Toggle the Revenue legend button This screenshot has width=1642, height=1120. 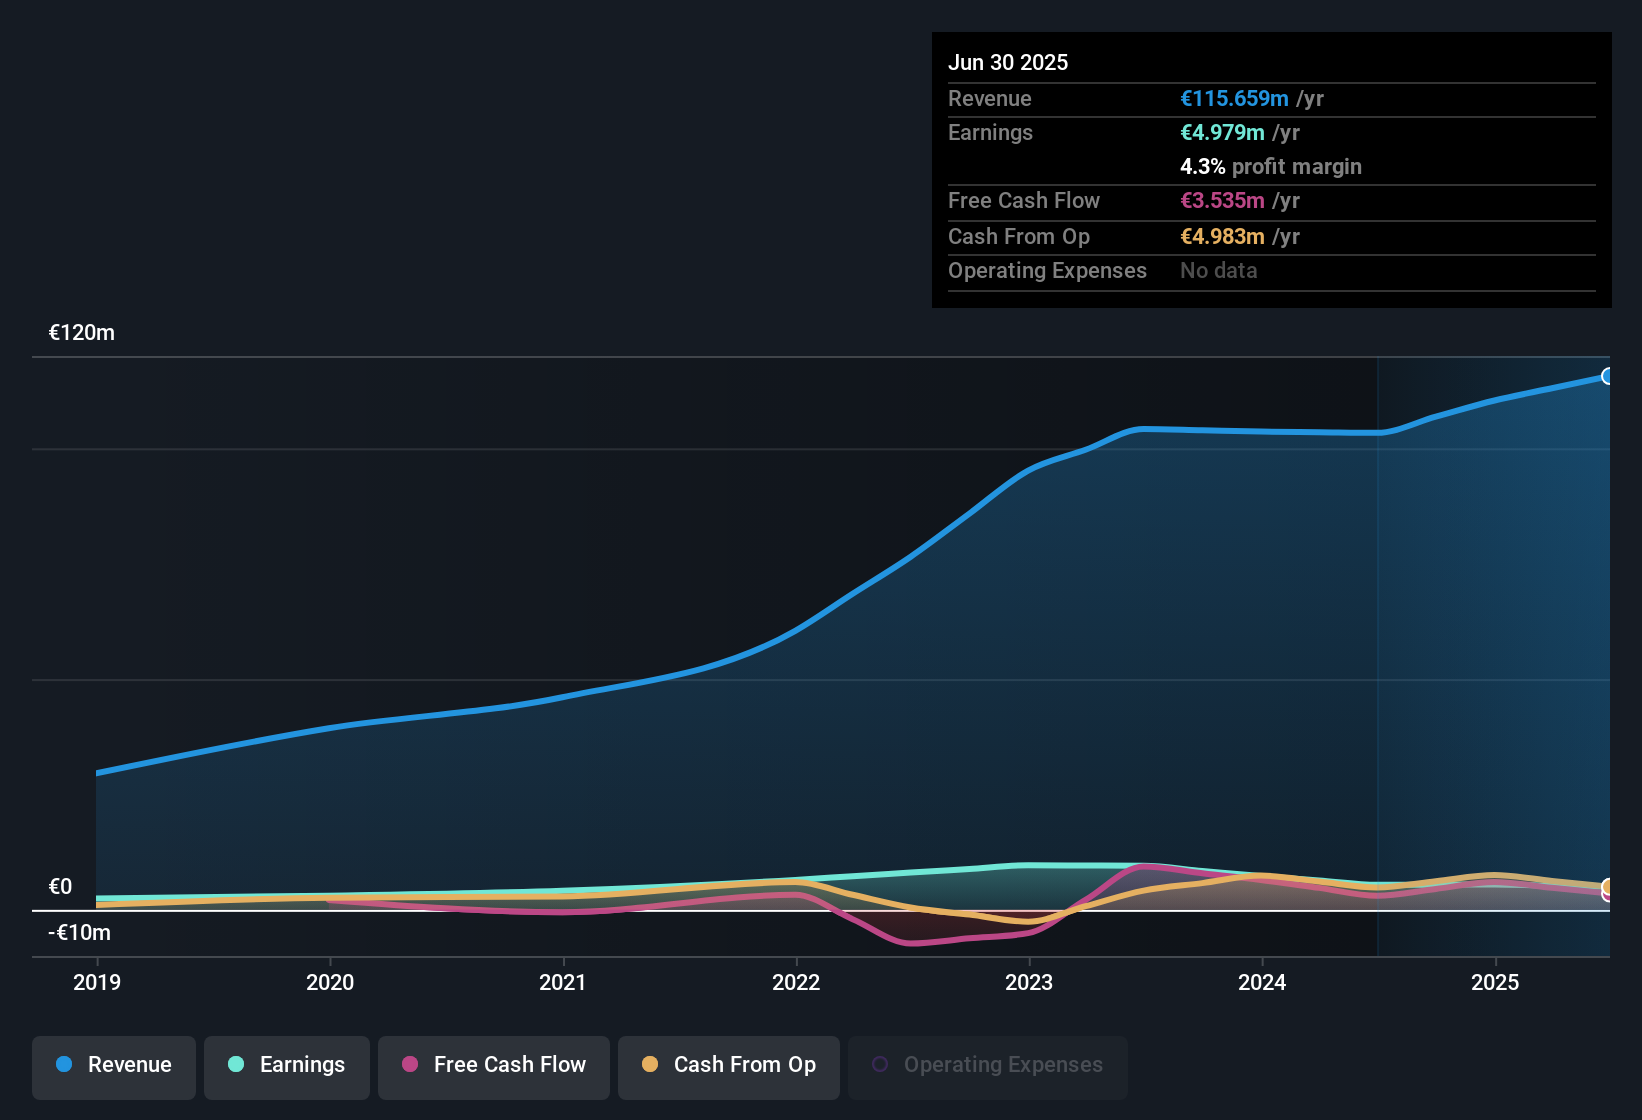(x=114, y=1067)
